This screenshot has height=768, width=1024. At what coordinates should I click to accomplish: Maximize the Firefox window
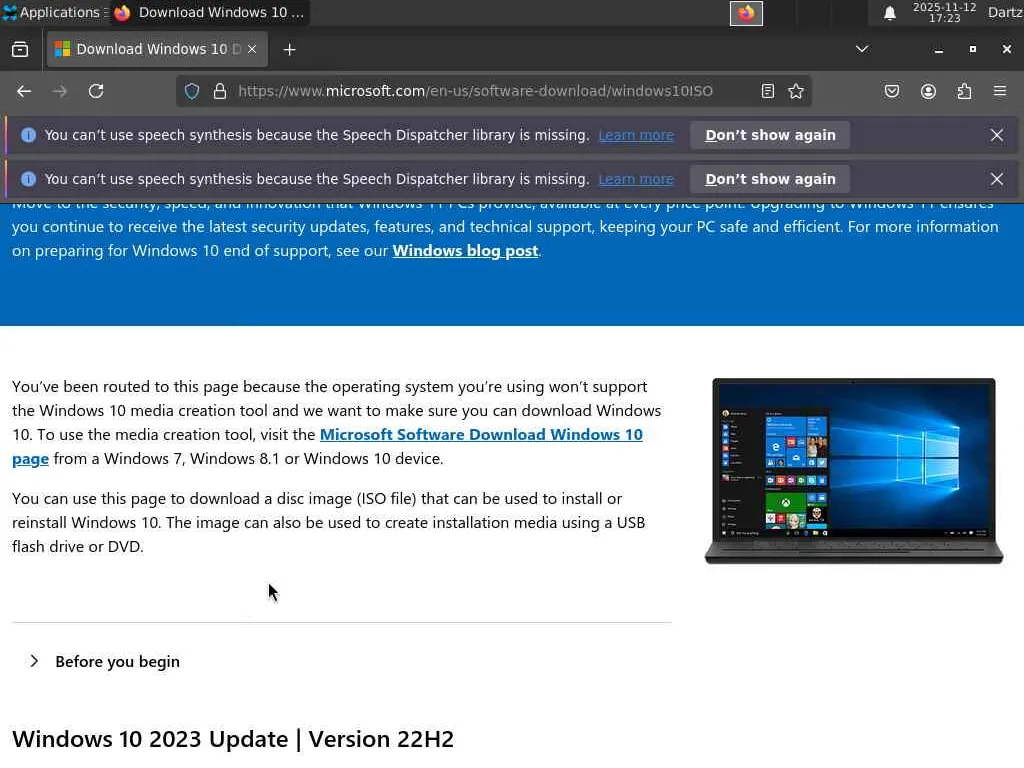tap(972, 50)
